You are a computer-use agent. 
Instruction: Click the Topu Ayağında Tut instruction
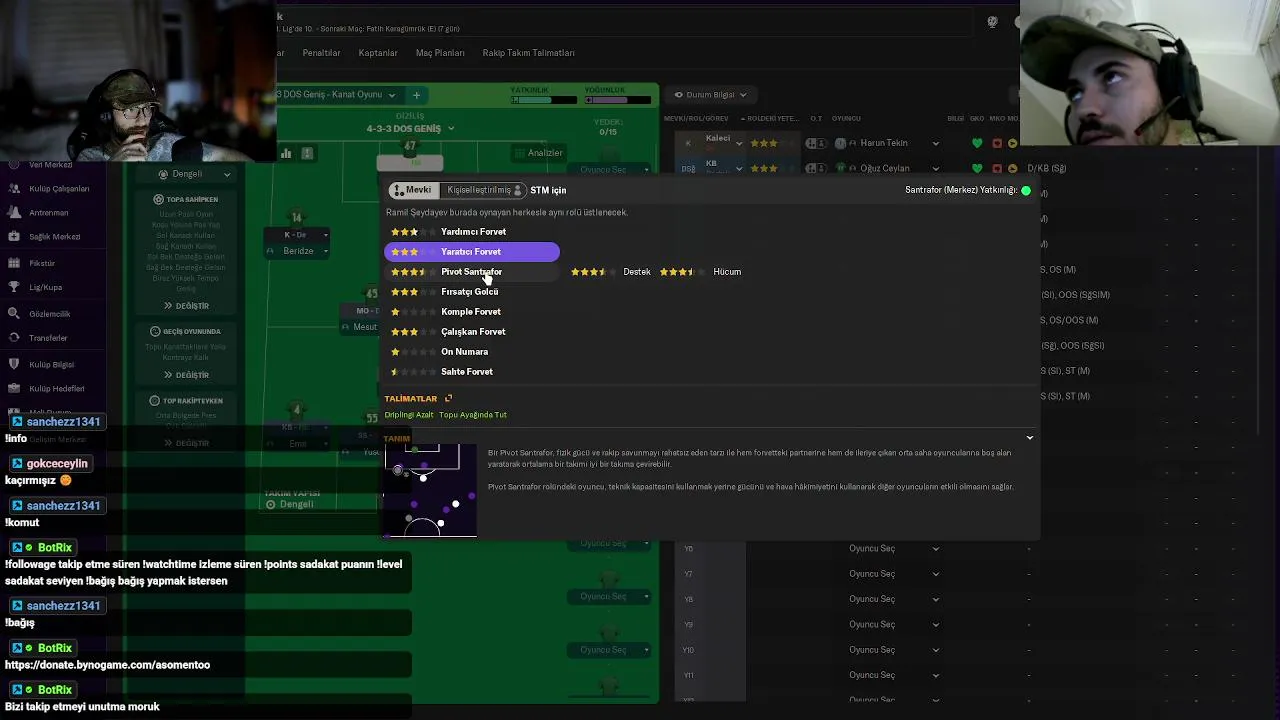473,415
